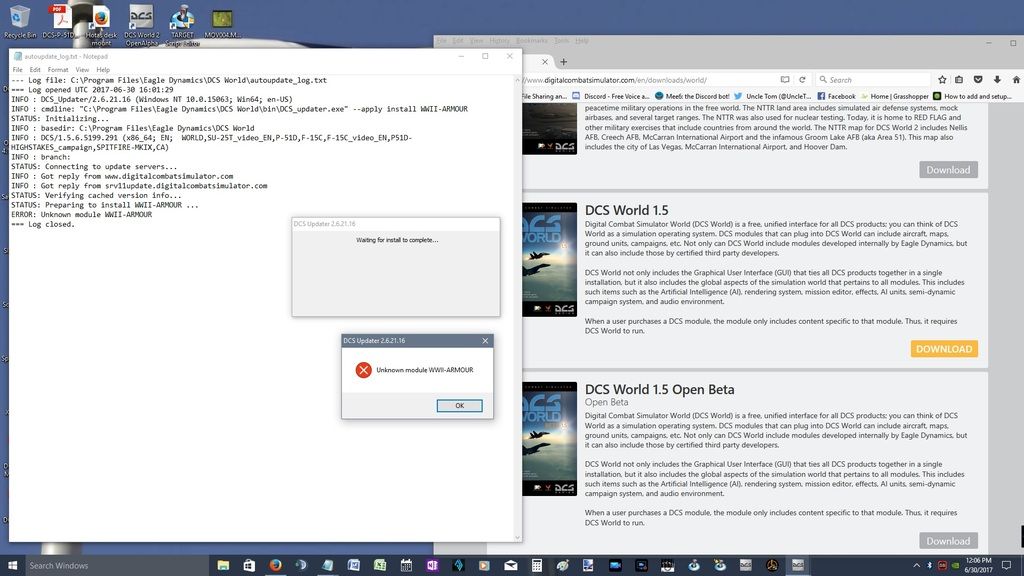Click the bookmark star icon in Firefox
Viewport: 1024px width, 576px height.
pyautogui.click(x=942, y=79)
